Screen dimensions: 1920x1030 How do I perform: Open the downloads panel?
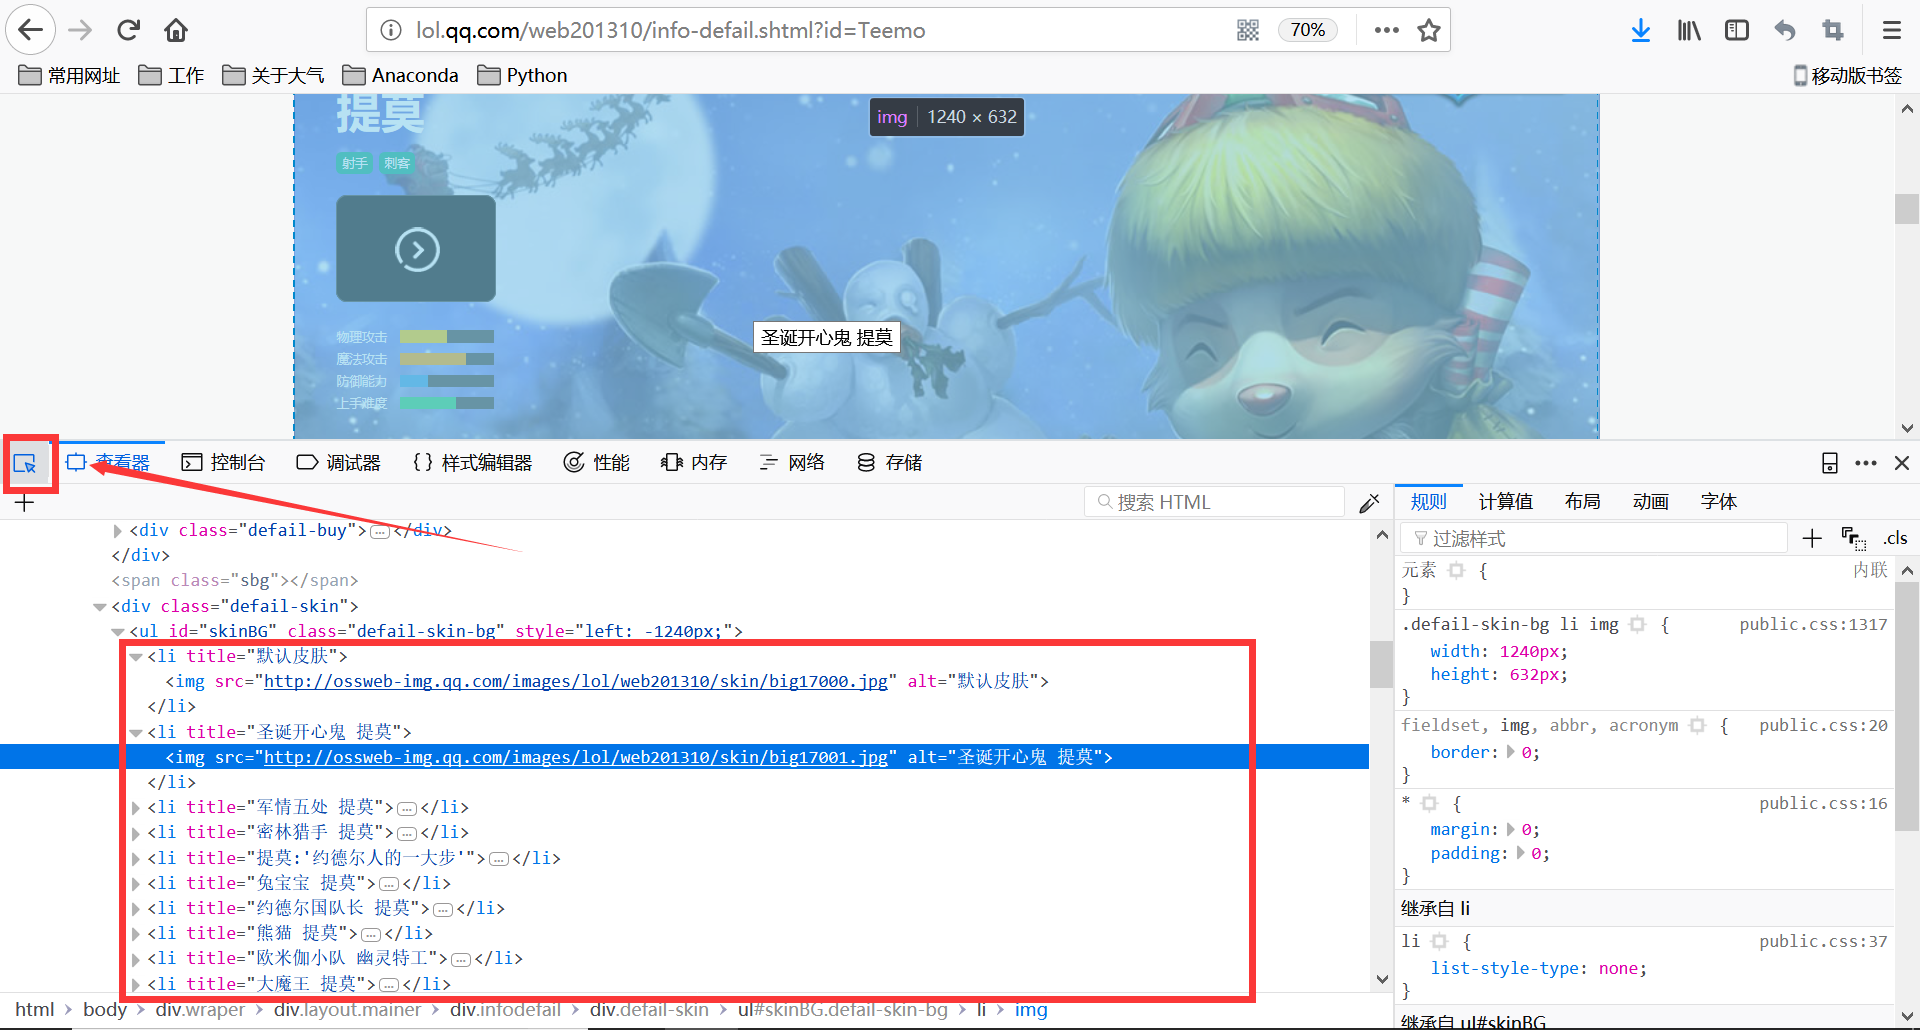tap(1641, 30)
